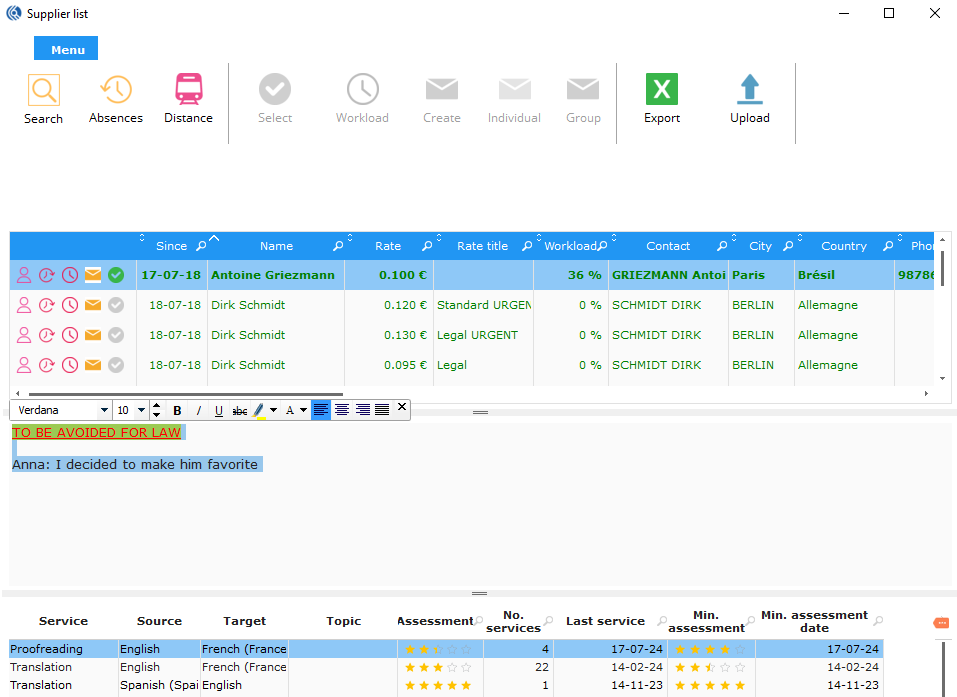
Task: Open the Verdana font family dropdown
Action: coord(104,410)
